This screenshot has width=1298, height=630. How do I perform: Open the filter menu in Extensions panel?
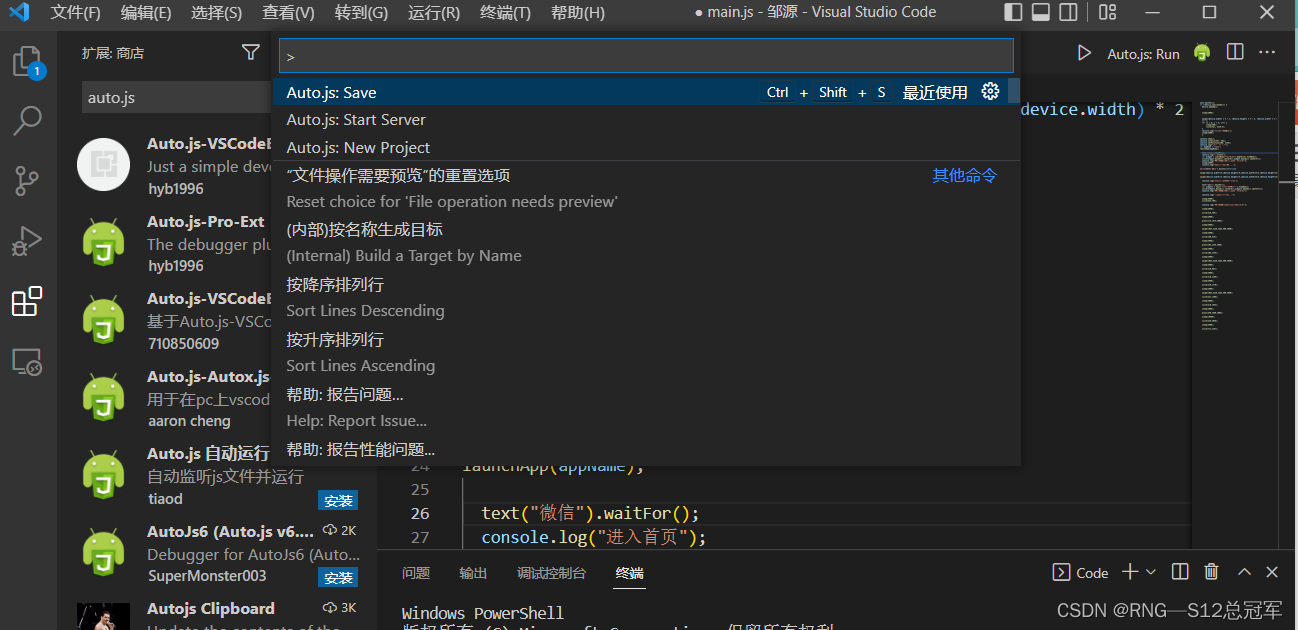coord(250,53)
